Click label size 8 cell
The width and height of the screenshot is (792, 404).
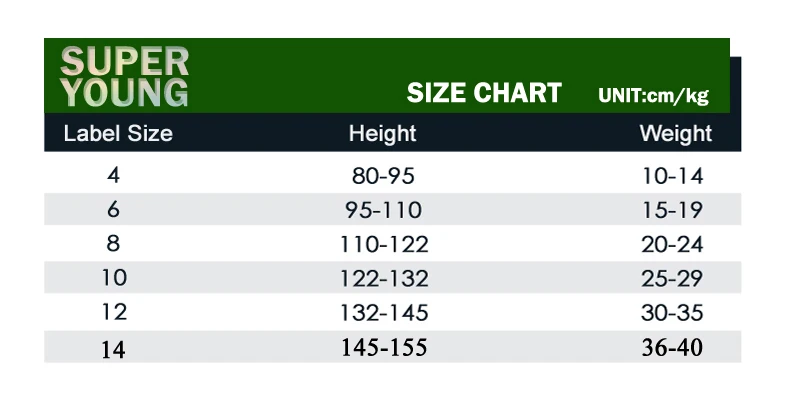113,243
